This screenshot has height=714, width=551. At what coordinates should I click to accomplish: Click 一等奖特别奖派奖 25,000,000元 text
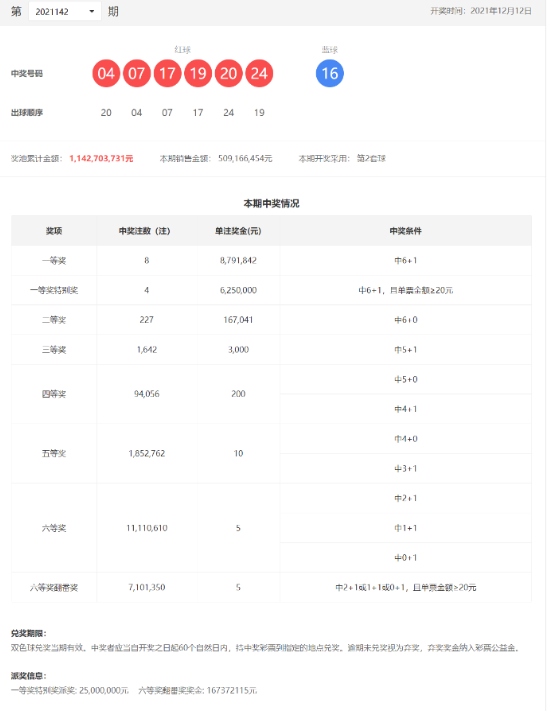tap(70, 690)
